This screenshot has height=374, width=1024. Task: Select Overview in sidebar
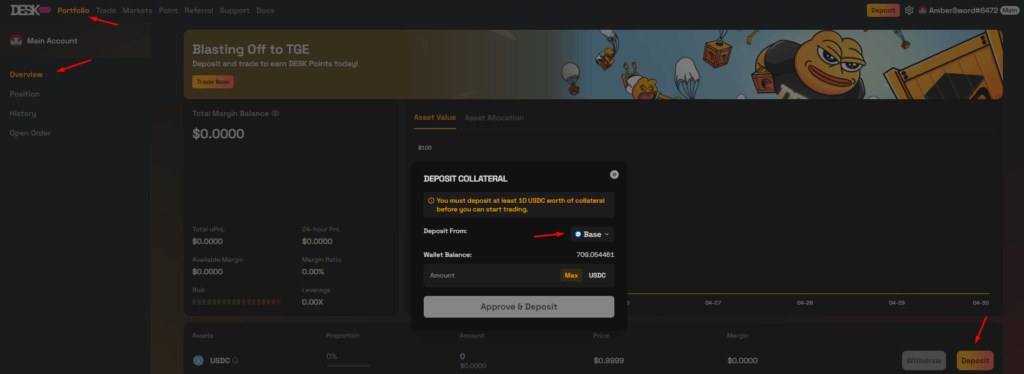point(26,74)
